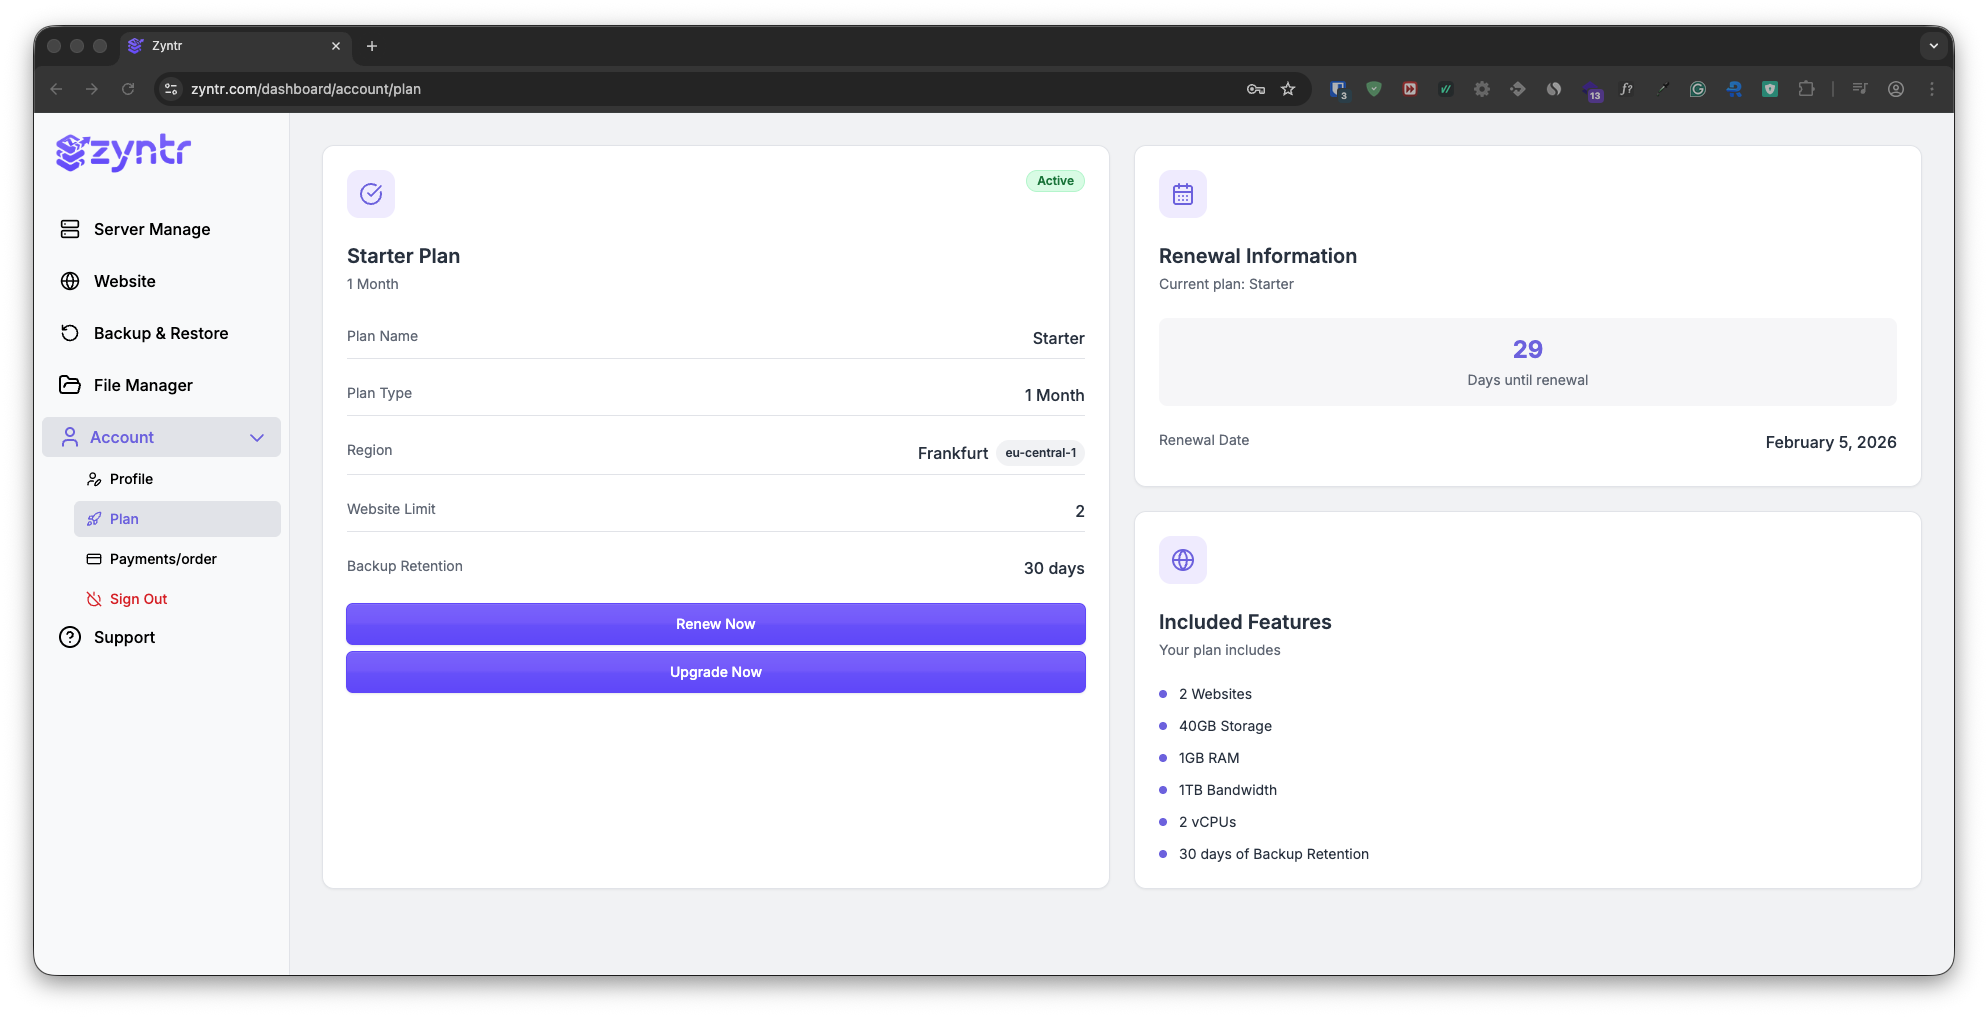Click the user icon beside Account

click(x=70, y=437)
